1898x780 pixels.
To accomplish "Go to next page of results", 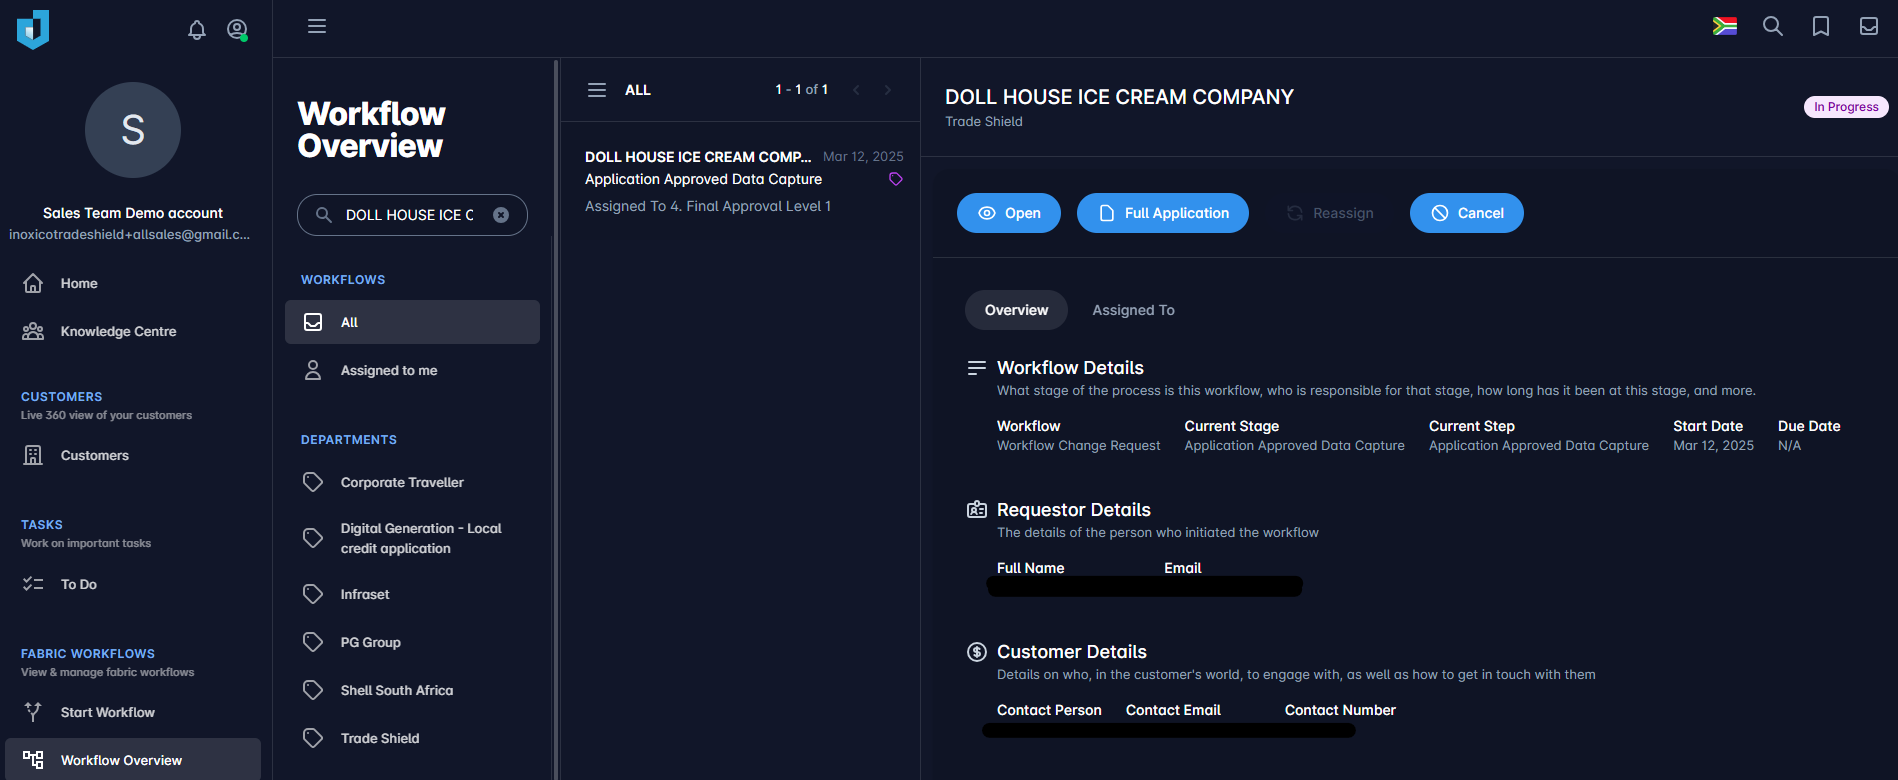I will tap(888, 90).
